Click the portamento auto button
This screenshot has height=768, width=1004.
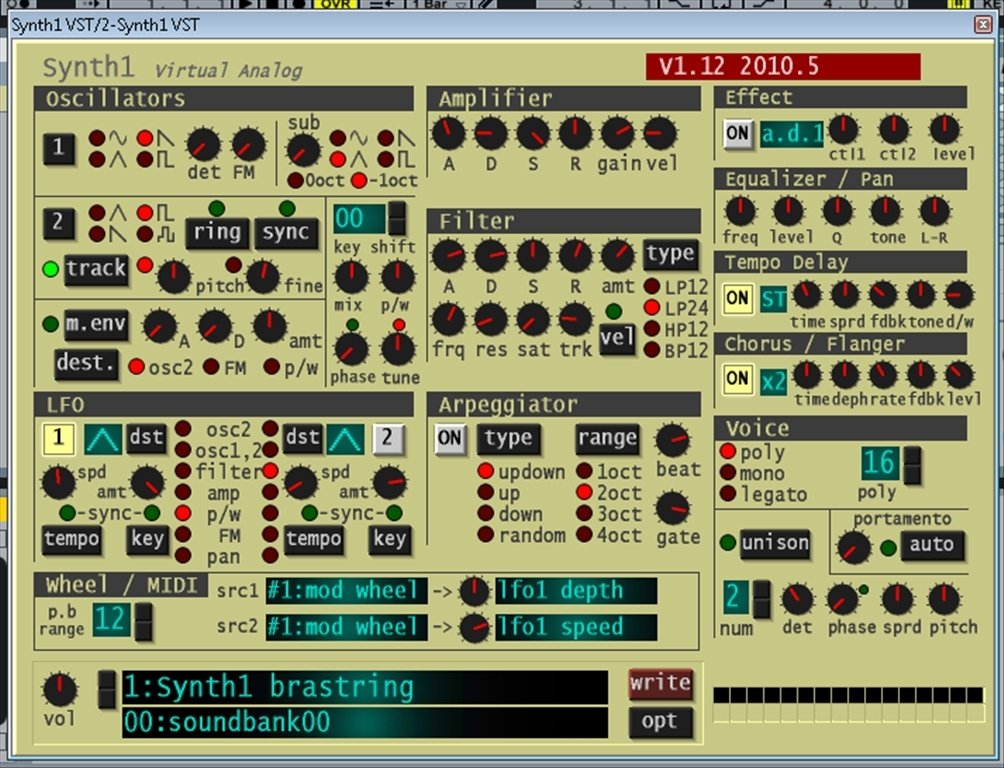pos(932,545)
